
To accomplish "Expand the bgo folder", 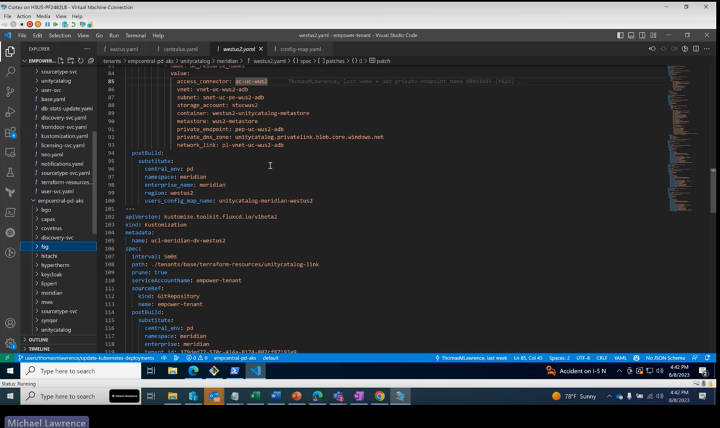I will [58, 210].
